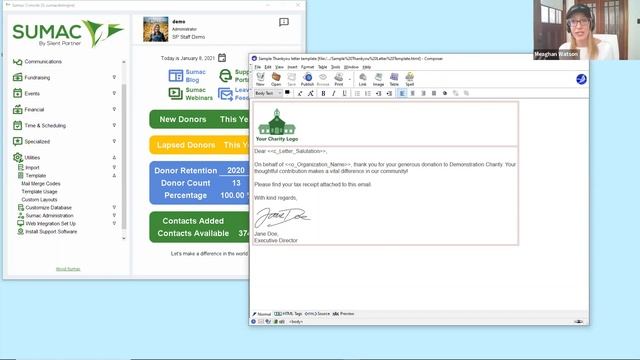640x360 pixels.
Task: Click the Jane Doe signature image
Action: tap(282, 218)
